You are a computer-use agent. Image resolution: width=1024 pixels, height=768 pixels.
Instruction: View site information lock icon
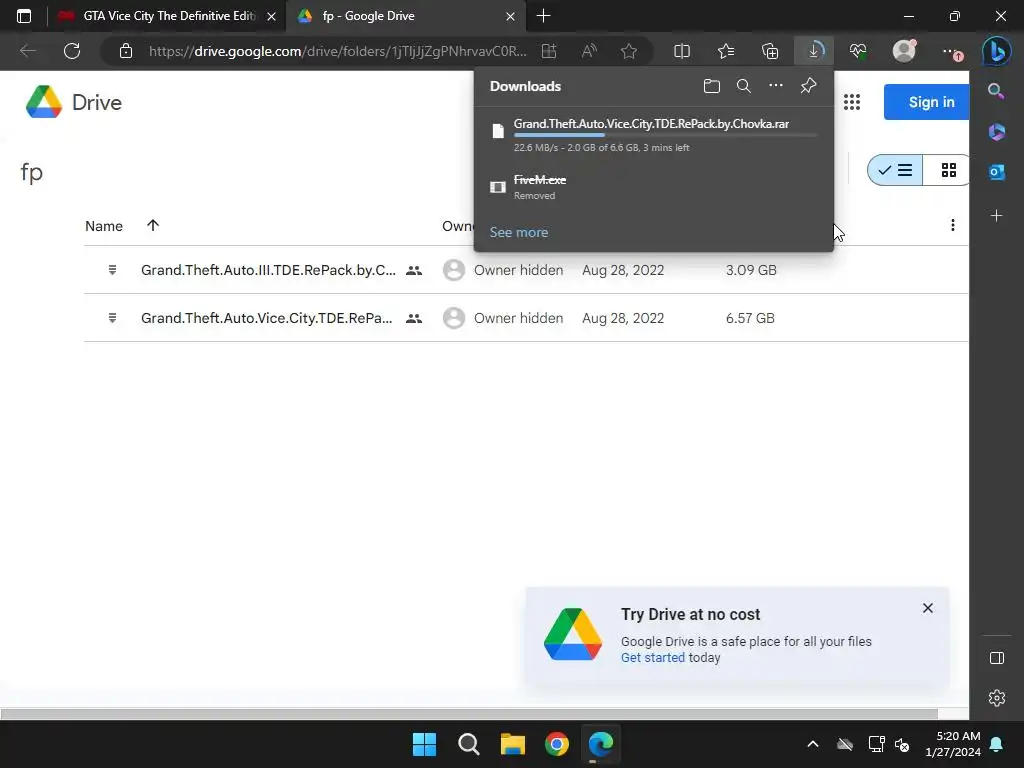(126, 51)
